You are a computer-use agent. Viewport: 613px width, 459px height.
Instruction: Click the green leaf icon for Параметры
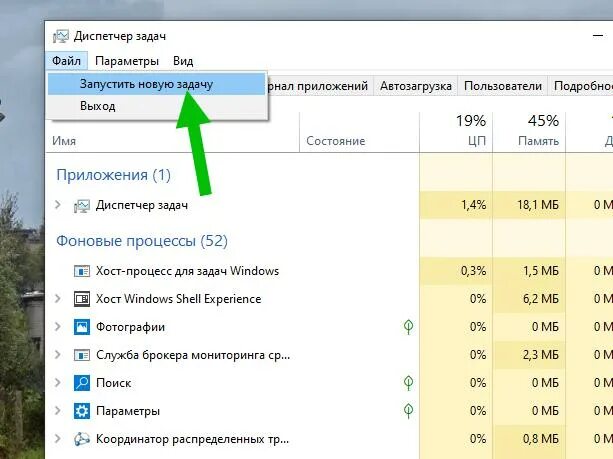coord(408,411)
